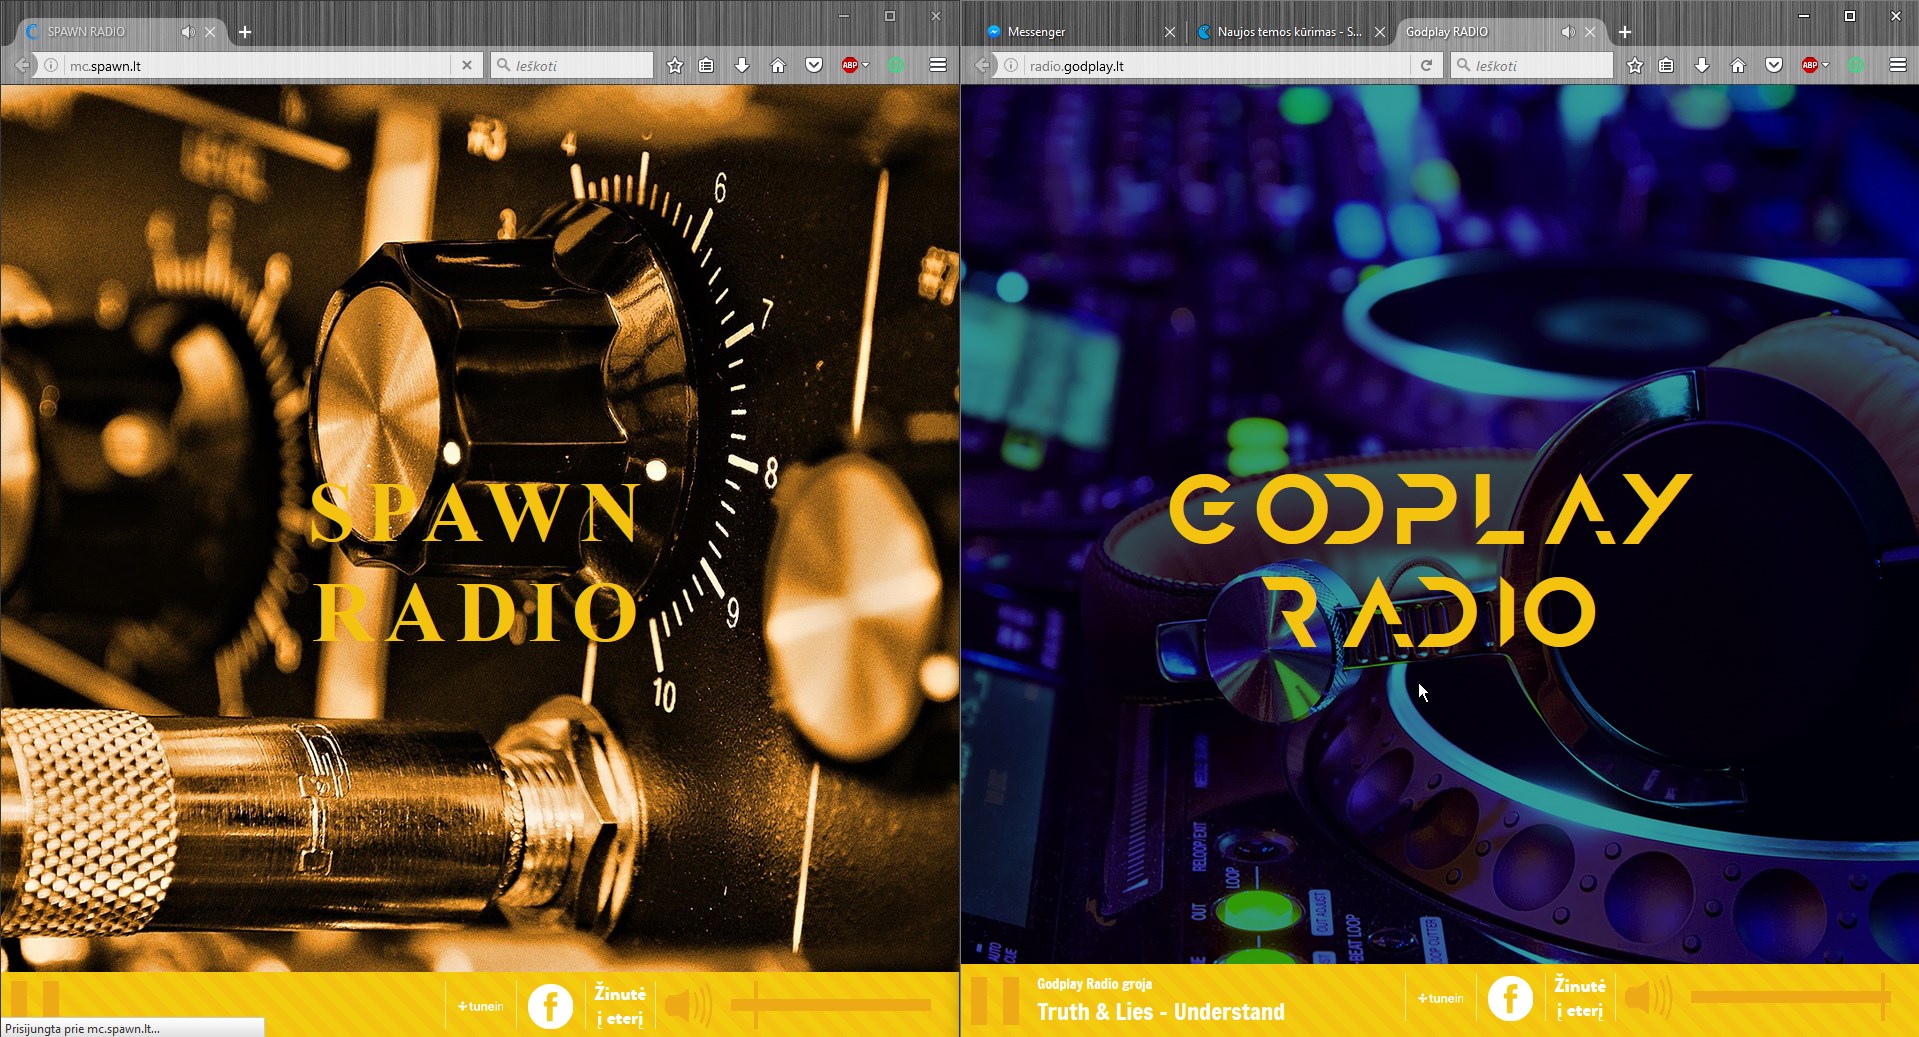
Task: Show site info icon for radio.godplay.lt
Action: point(1011,66)
